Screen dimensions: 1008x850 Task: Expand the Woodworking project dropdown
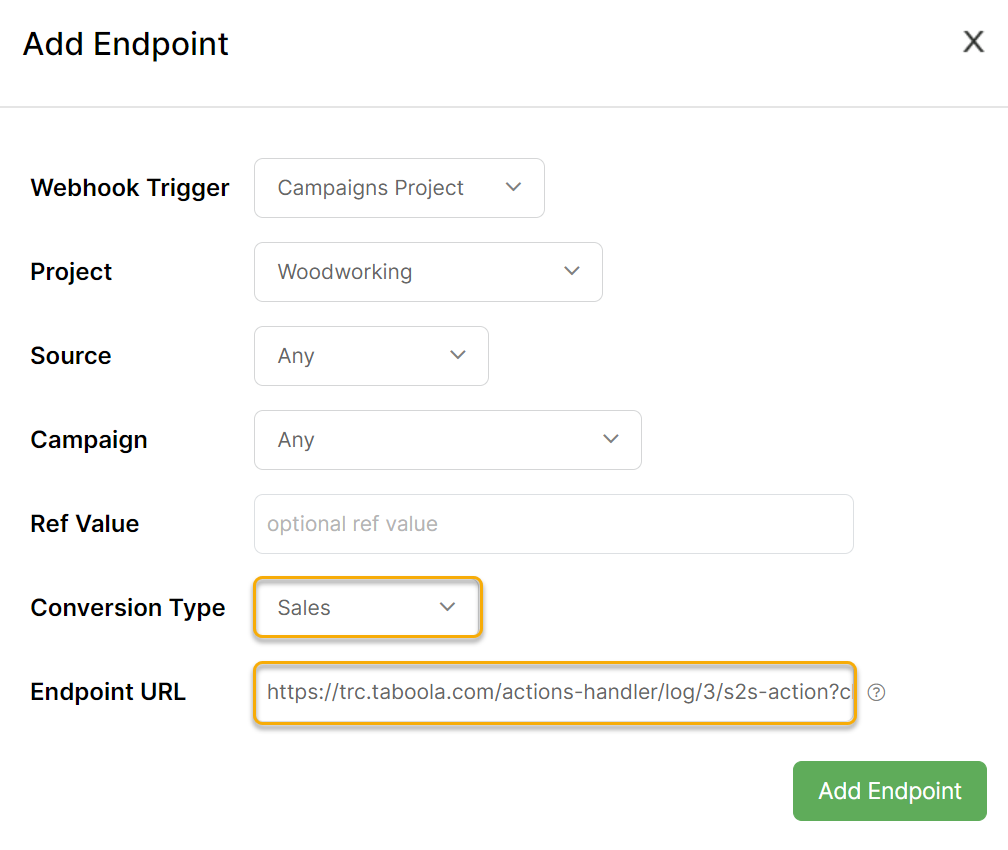click(x=427, y=272)
